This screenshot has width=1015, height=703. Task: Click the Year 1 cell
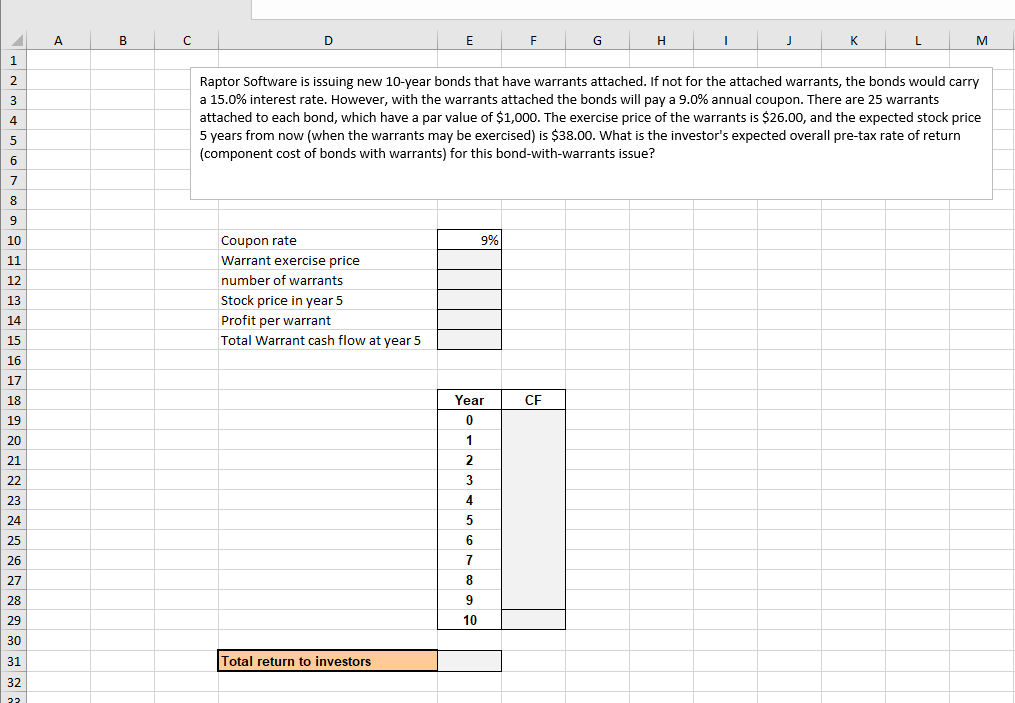click(x=469, y=440)
